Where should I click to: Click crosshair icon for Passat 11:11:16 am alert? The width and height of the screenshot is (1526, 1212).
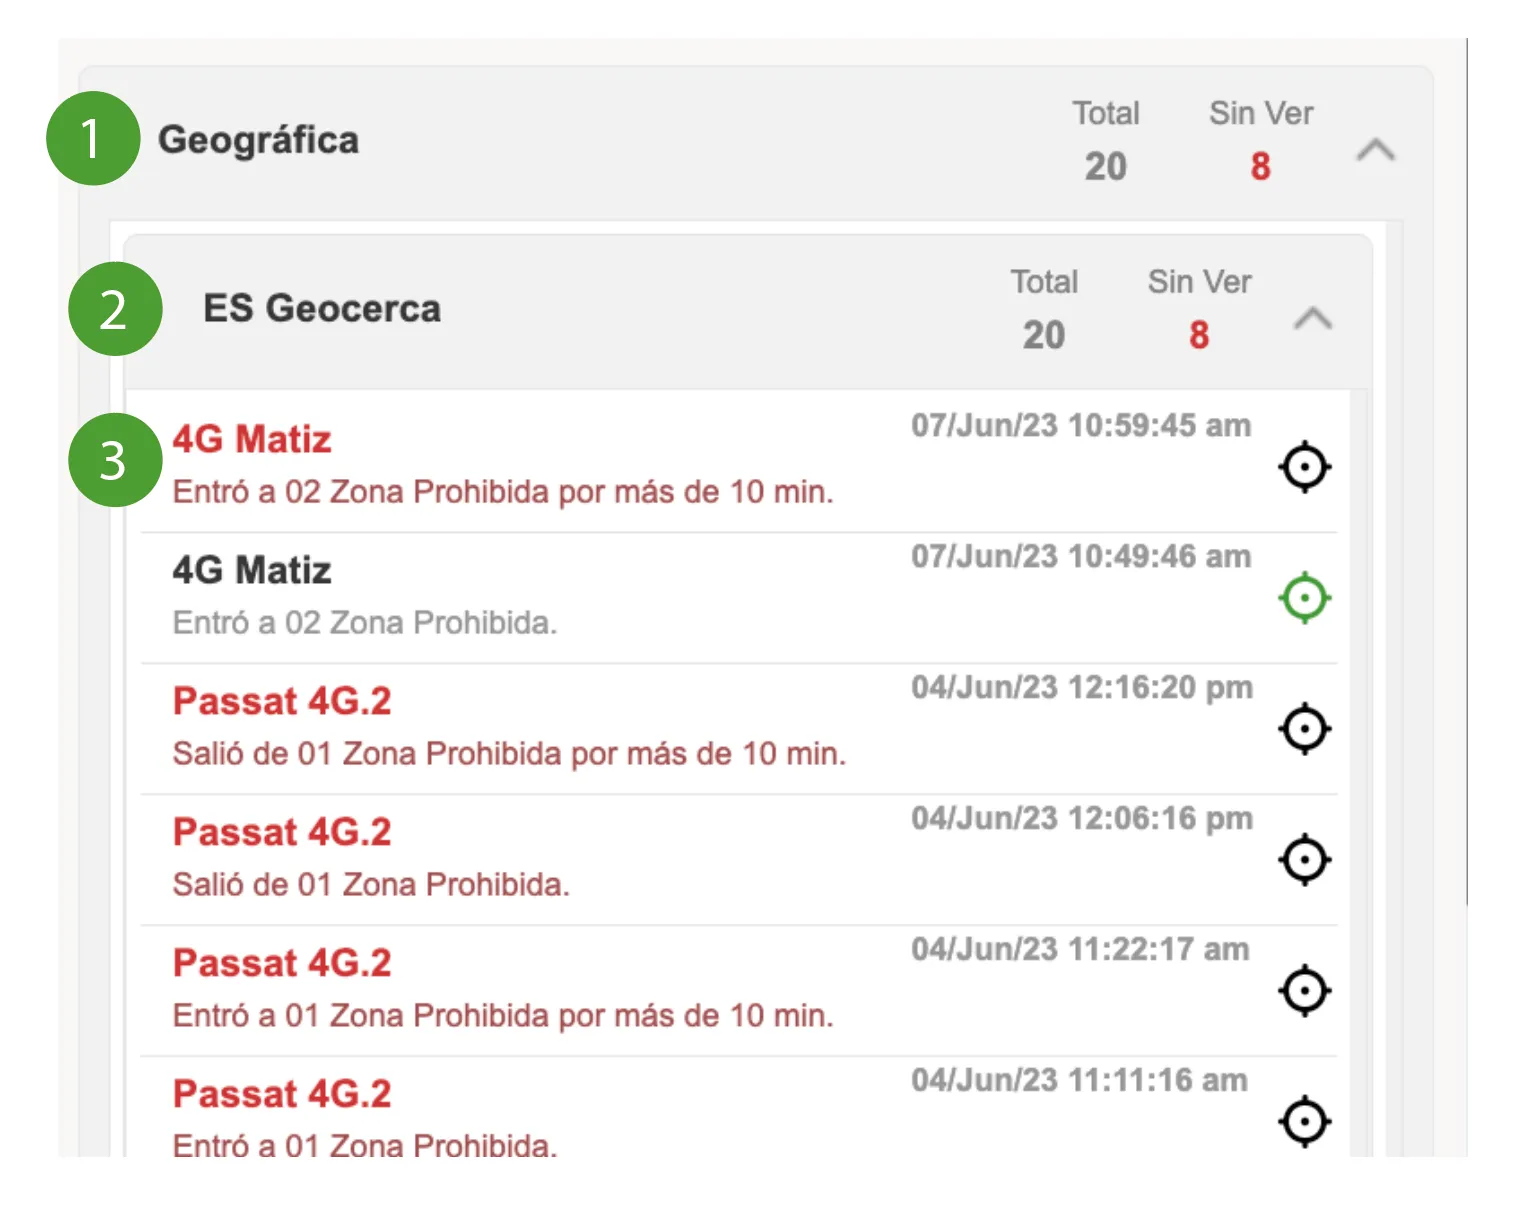tap(1305, 1122)
